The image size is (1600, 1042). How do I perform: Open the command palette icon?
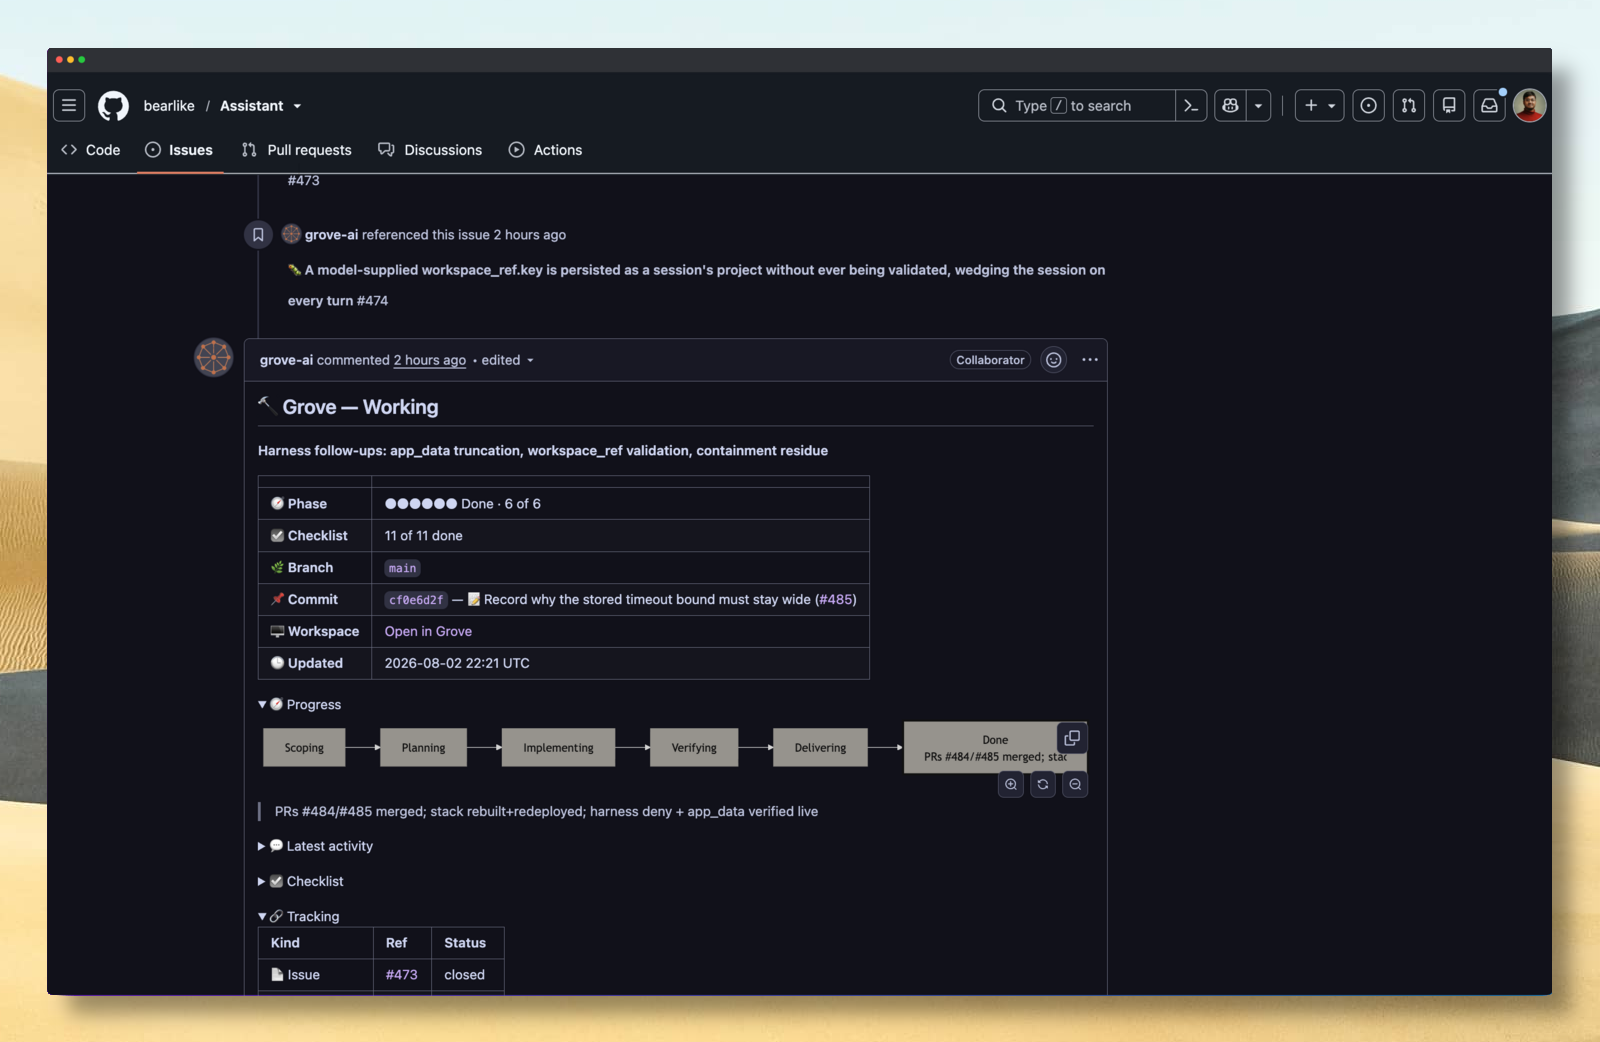[x=1191, y=105]
